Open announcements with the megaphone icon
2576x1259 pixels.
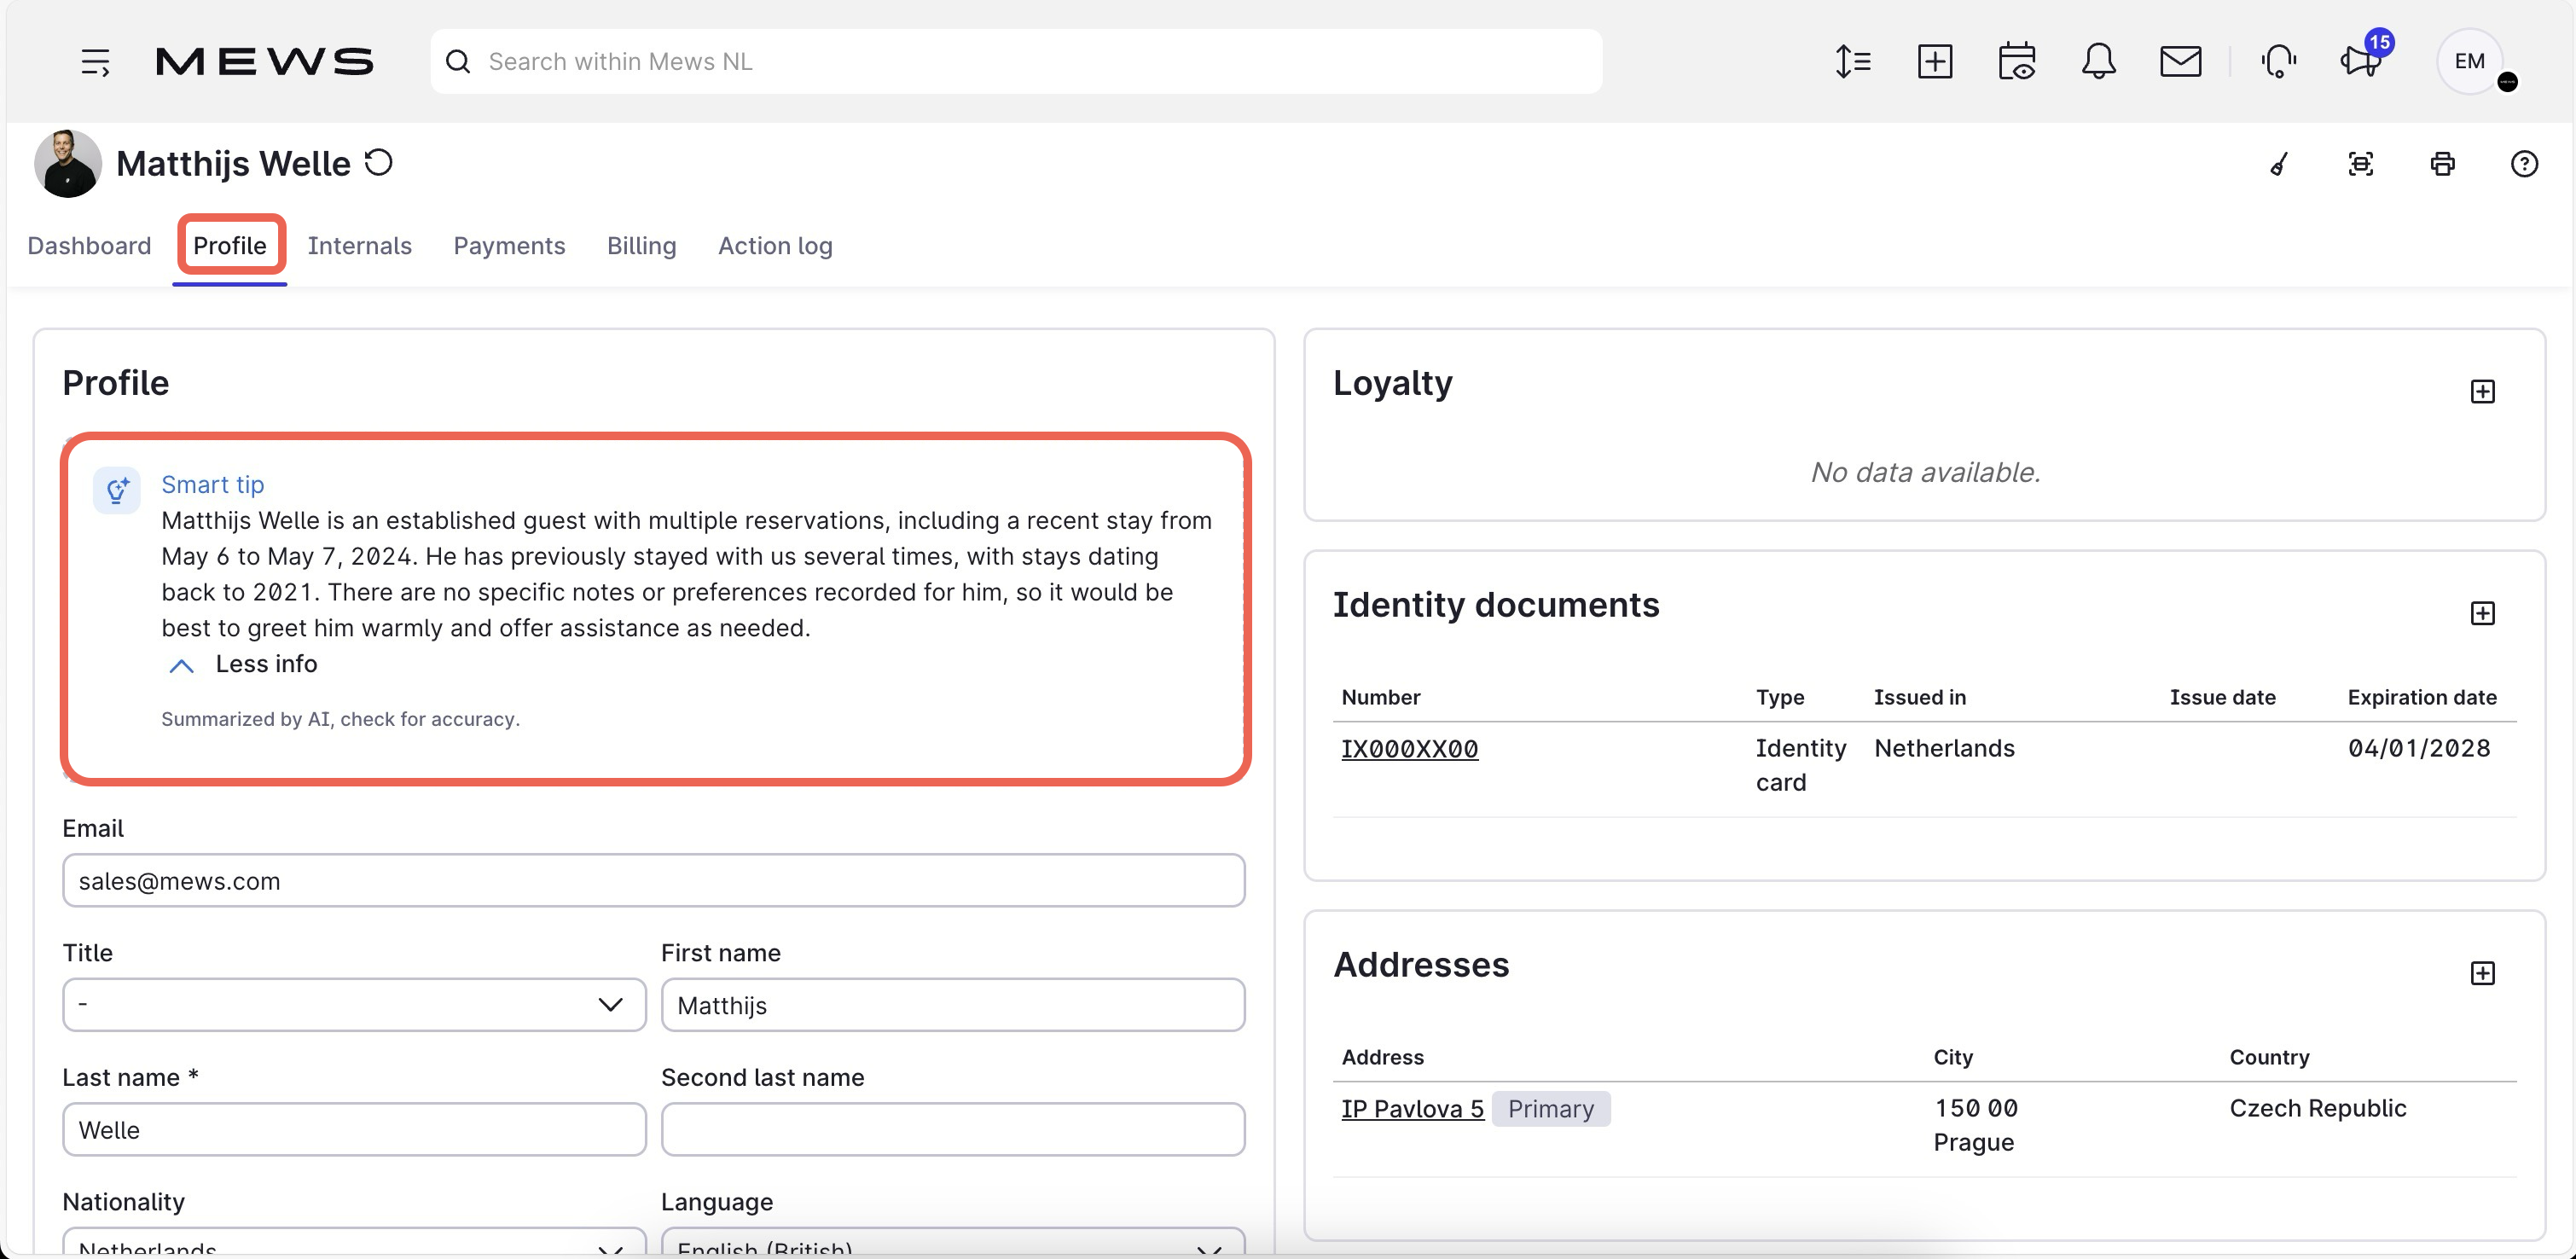click(2360, 61)
